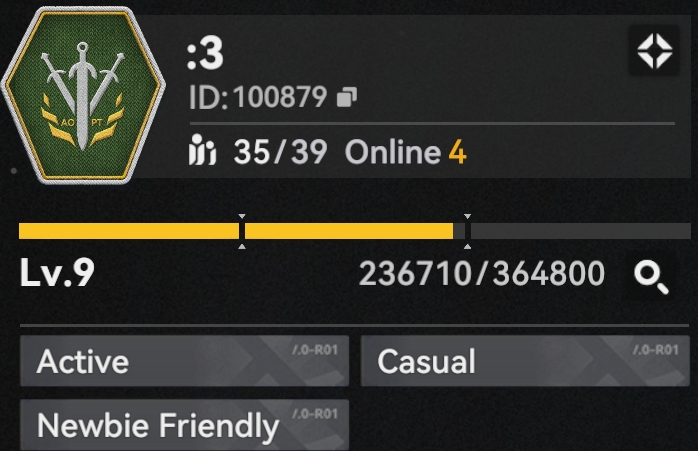Select the Casual tag
The width and height of the screenshot is (698, 451).
pos(525,361)
